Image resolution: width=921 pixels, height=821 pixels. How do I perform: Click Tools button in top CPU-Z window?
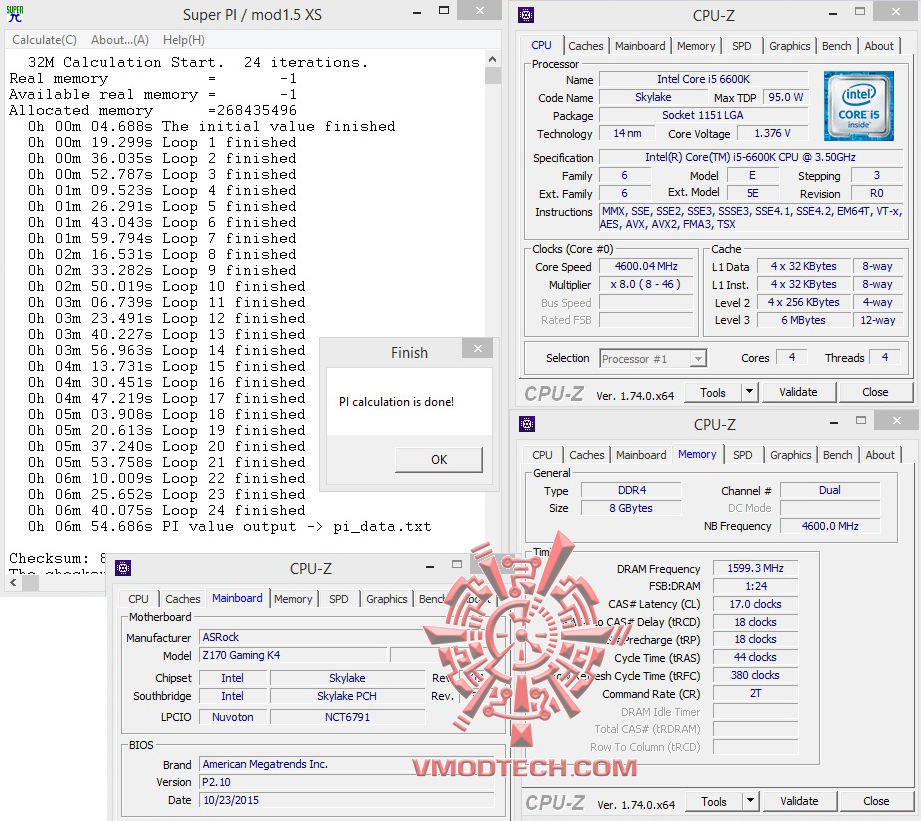click(712, 392)
